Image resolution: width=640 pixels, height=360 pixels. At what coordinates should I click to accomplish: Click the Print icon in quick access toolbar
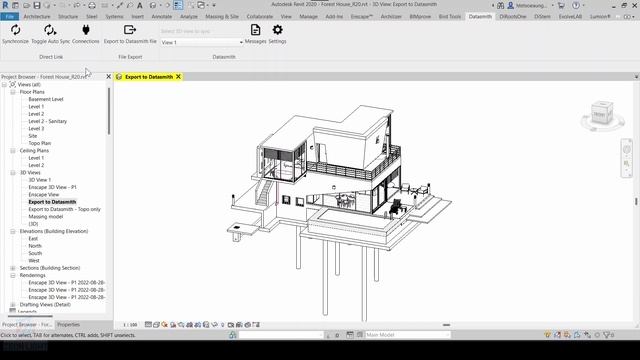(x=92, y=6)
